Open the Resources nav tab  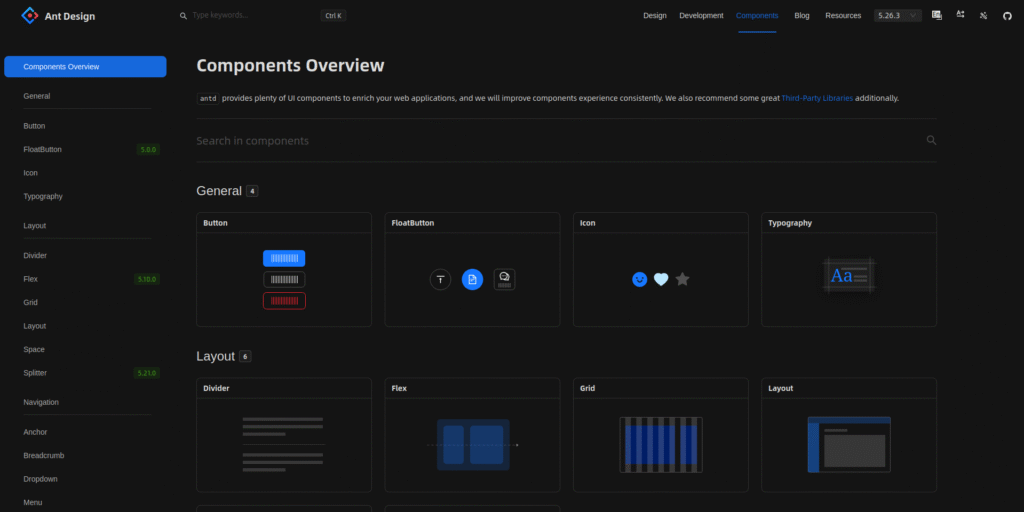click(x=843, y=16)
